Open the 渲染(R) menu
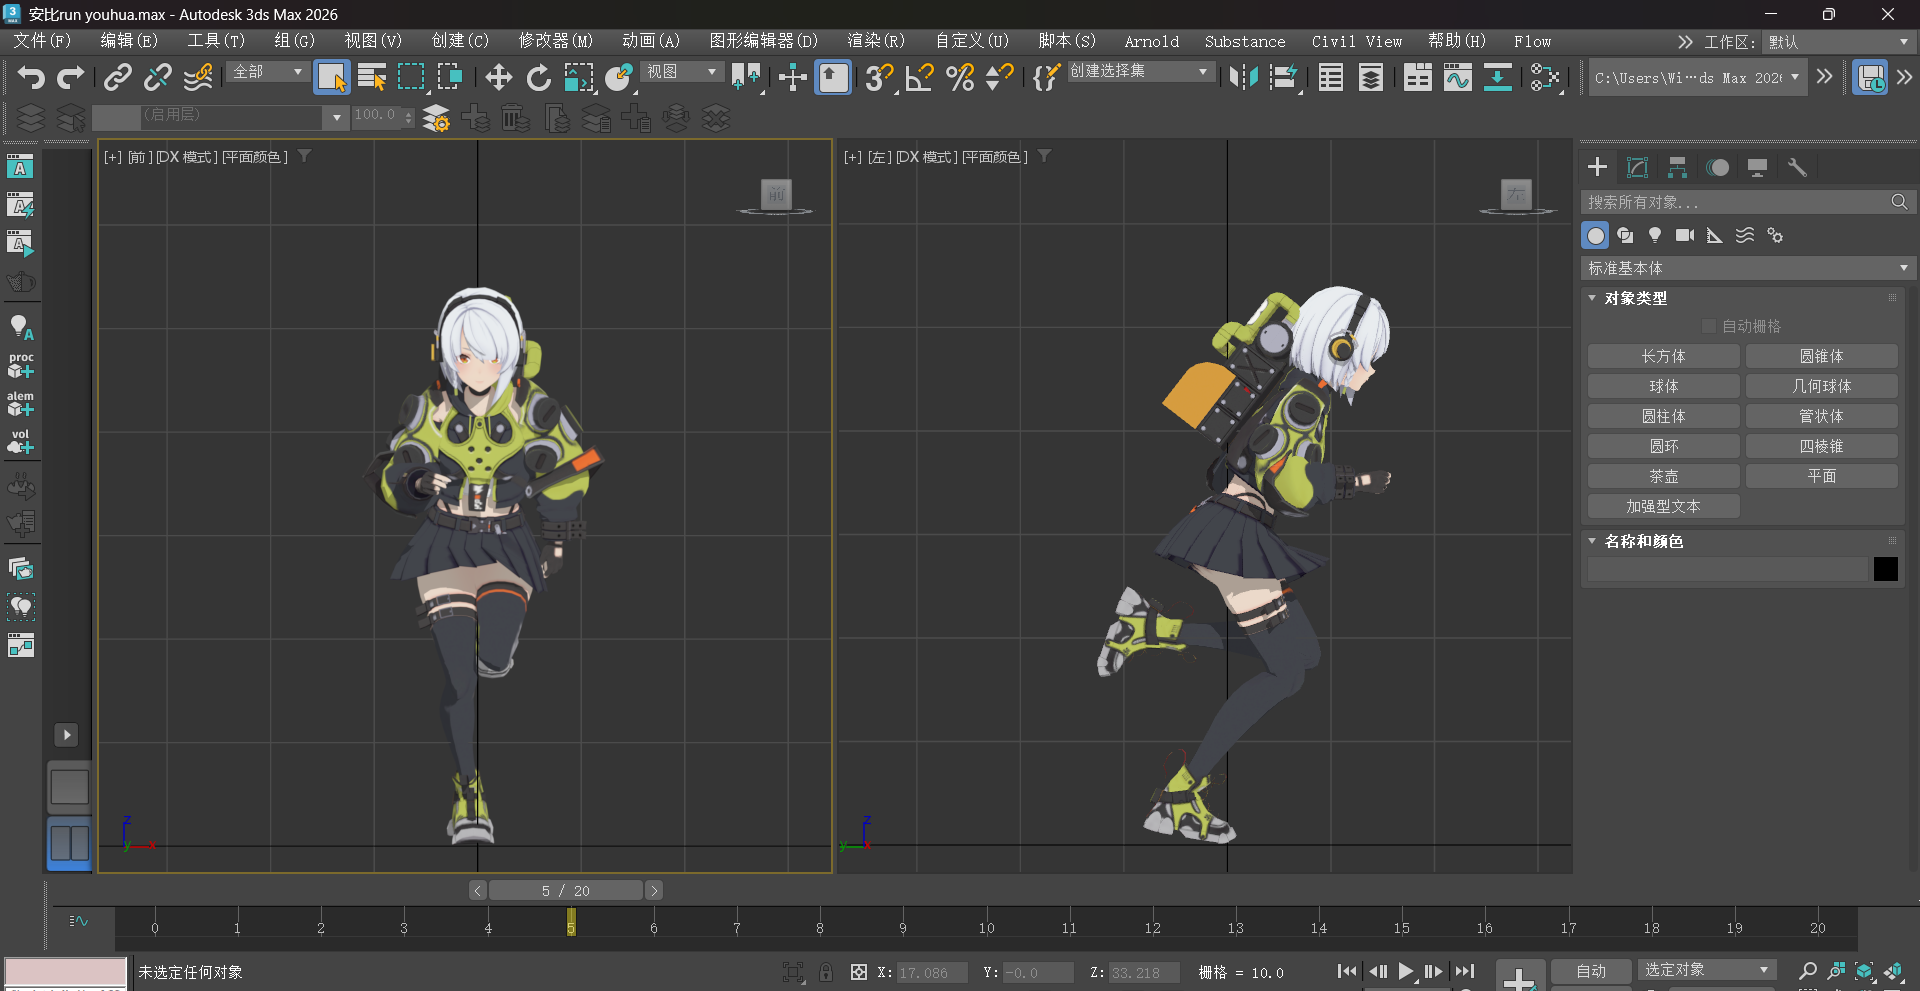The height and width of the screenshot is (991, 1920). click(x=876, y=41)
